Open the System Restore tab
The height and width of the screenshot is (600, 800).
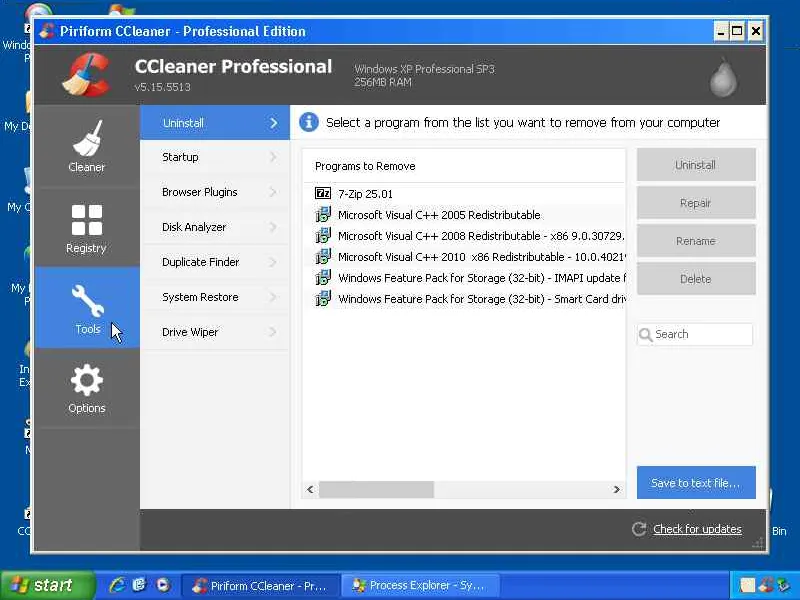pos(215,297)
